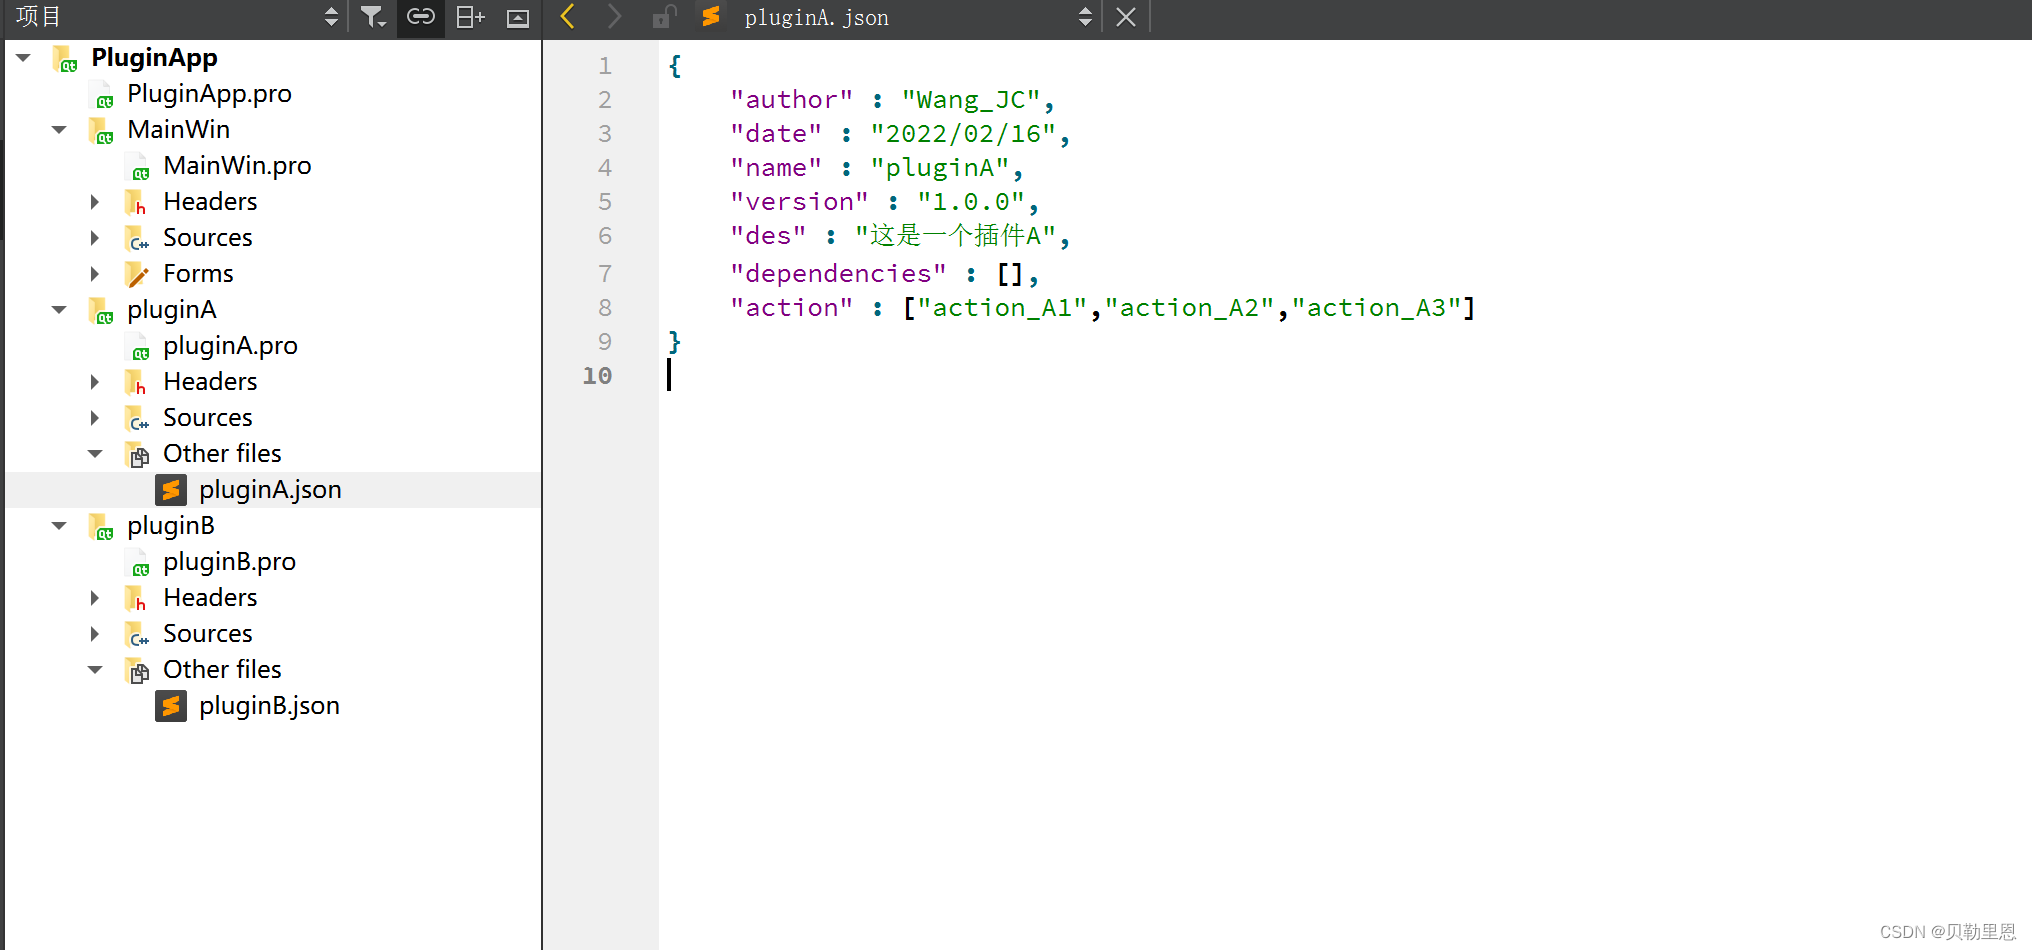Click the pluginB Other files icon
The height and width of the screenshot is (950, 2032).
(137, 670)
